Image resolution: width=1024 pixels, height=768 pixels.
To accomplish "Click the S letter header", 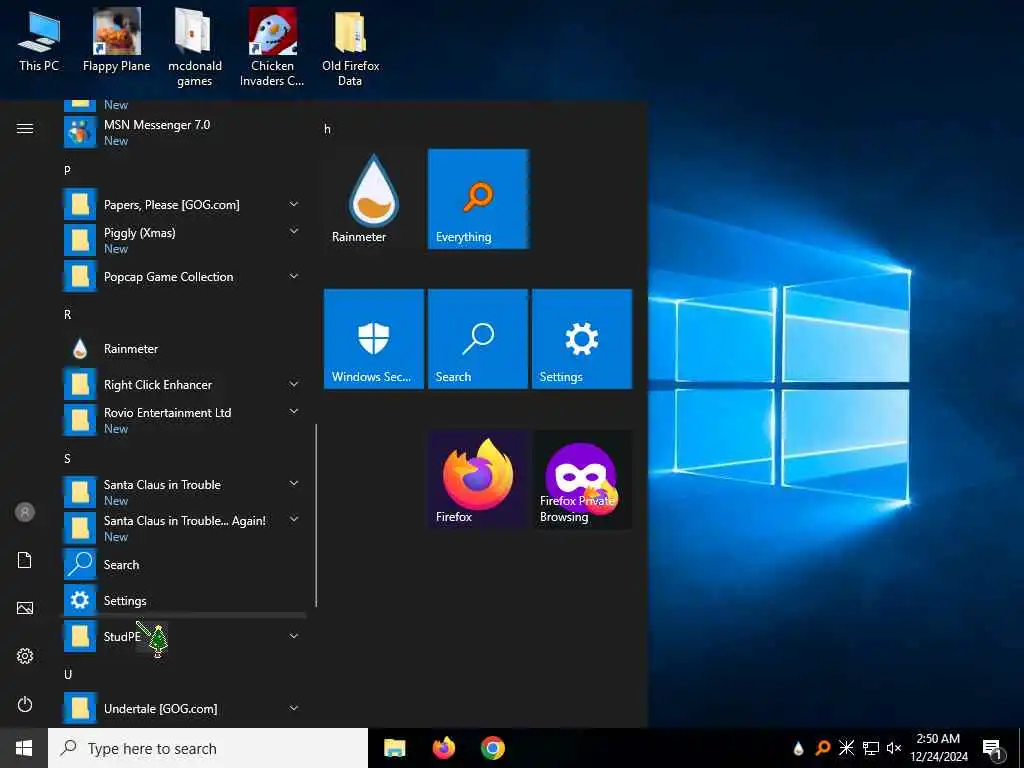I will point(67,459).
